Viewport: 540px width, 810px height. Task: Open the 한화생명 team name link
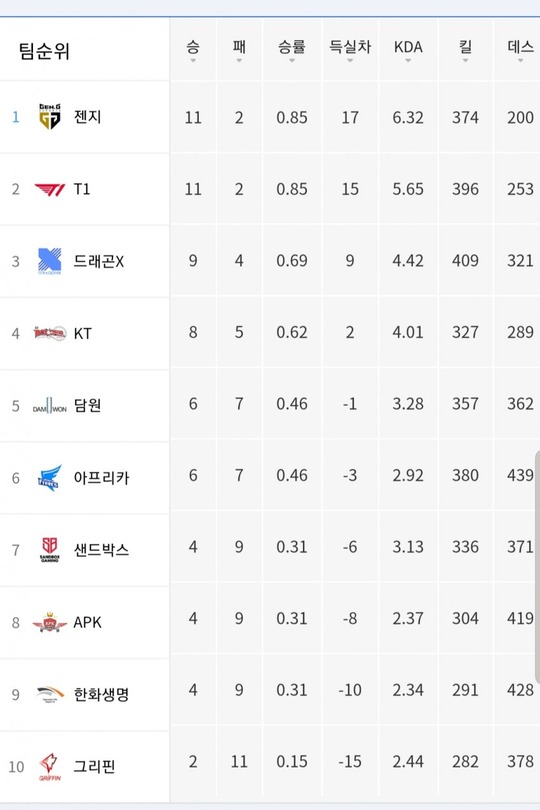pyautogui.click(x=101, y=694)
